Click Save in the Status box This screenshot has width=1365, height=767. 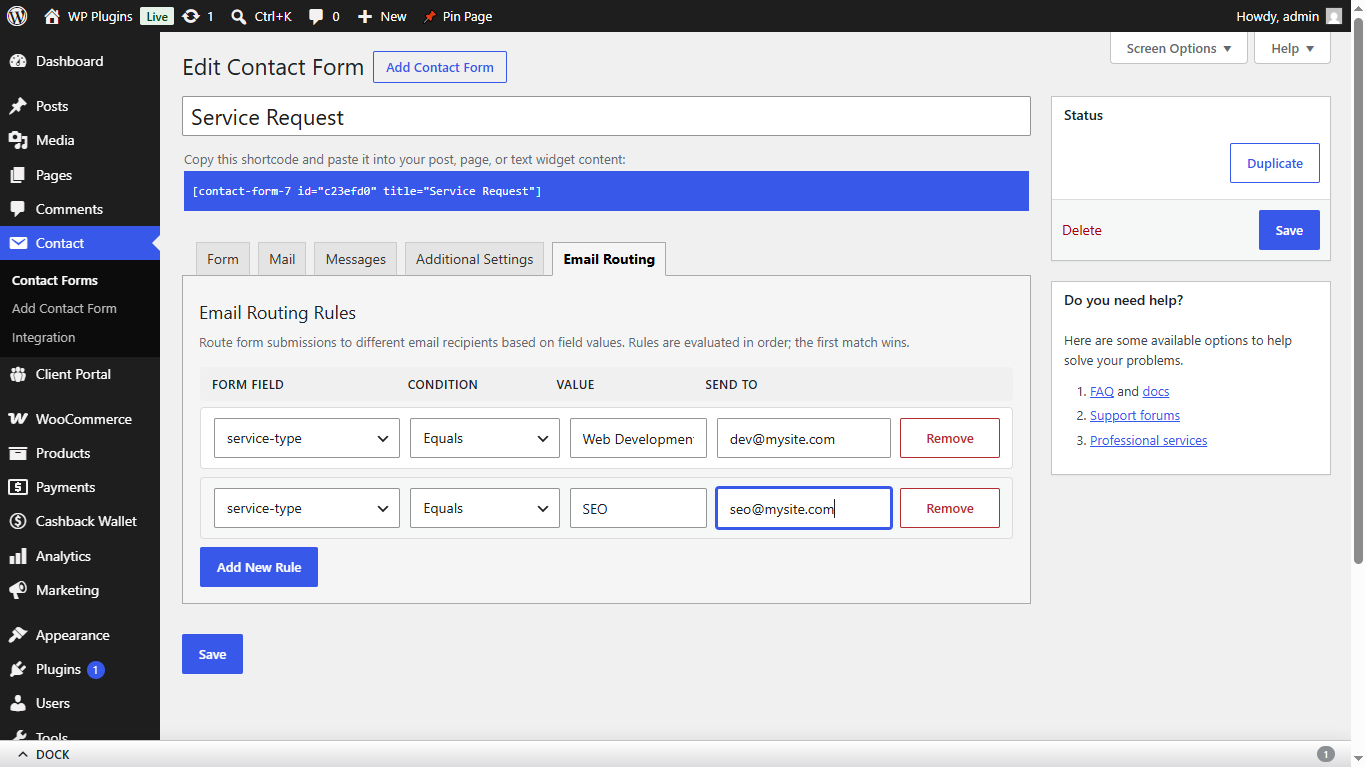(1289, 230)
